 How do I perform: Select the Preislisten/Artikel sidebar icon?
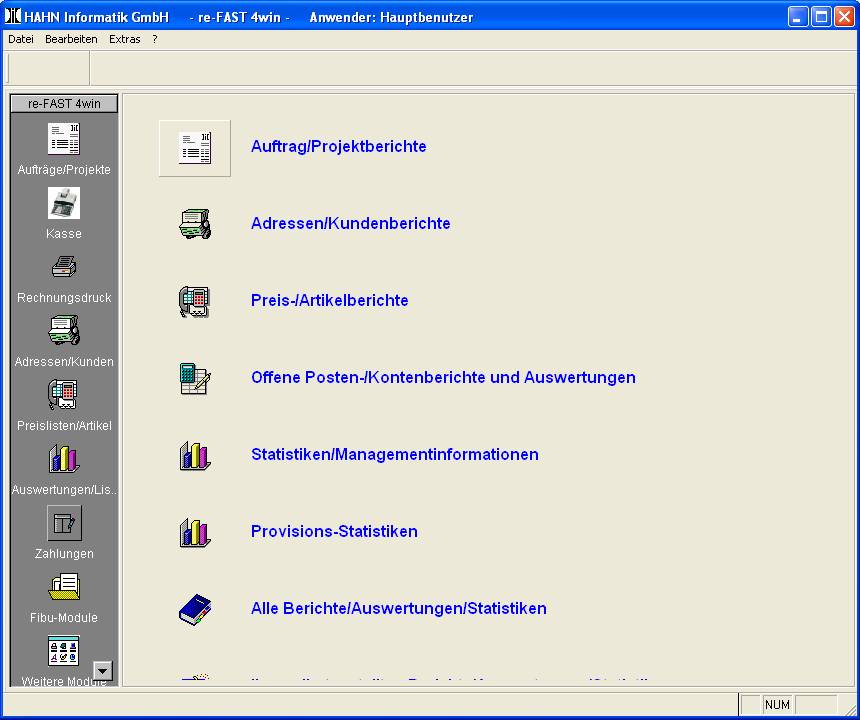click(64, 394)
